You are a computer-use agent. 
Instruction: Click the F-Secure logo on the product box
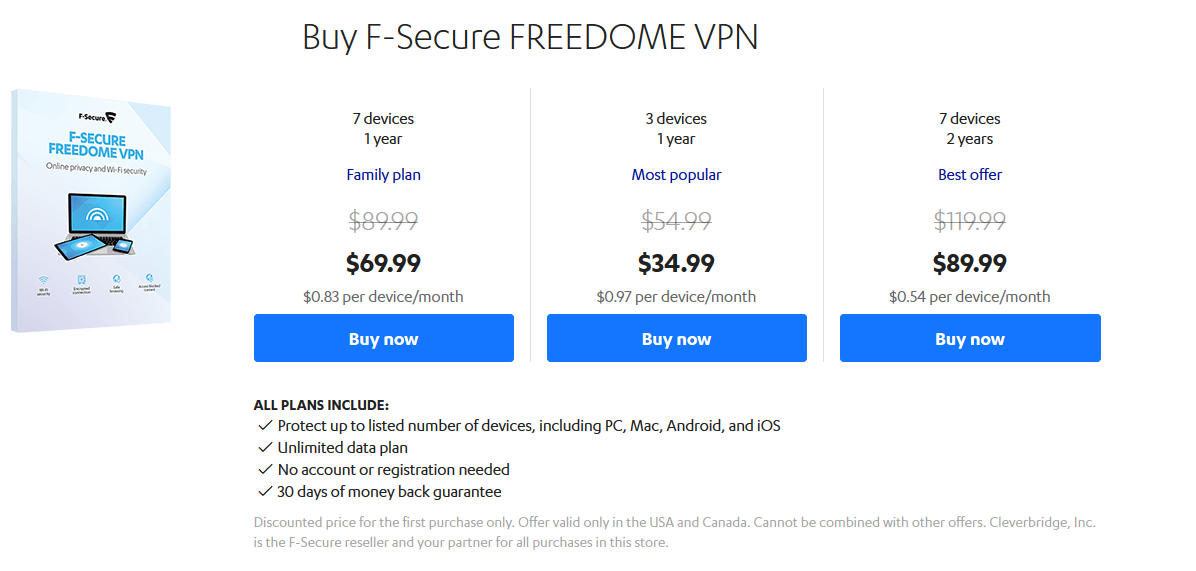click(x=98, y=117)
